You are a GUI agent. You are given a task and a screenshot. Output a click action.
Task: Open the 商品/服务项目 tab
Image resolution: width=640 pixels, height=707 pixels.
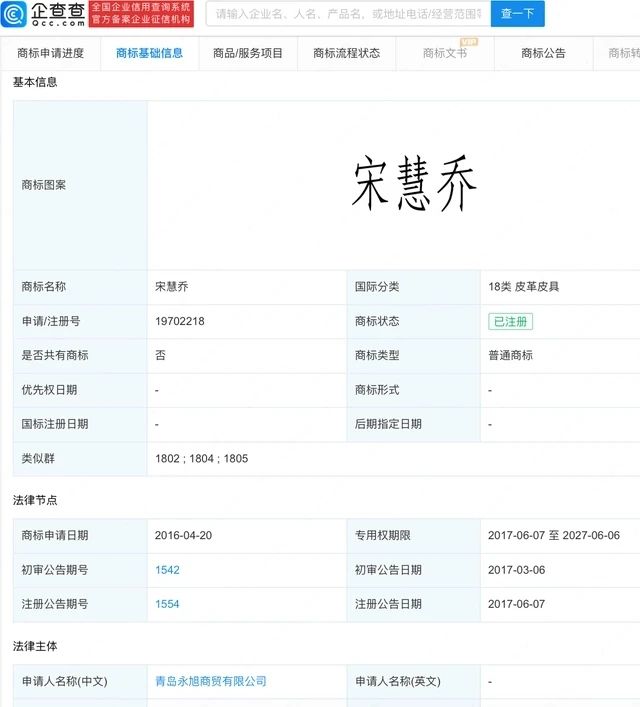click(248, 53)
